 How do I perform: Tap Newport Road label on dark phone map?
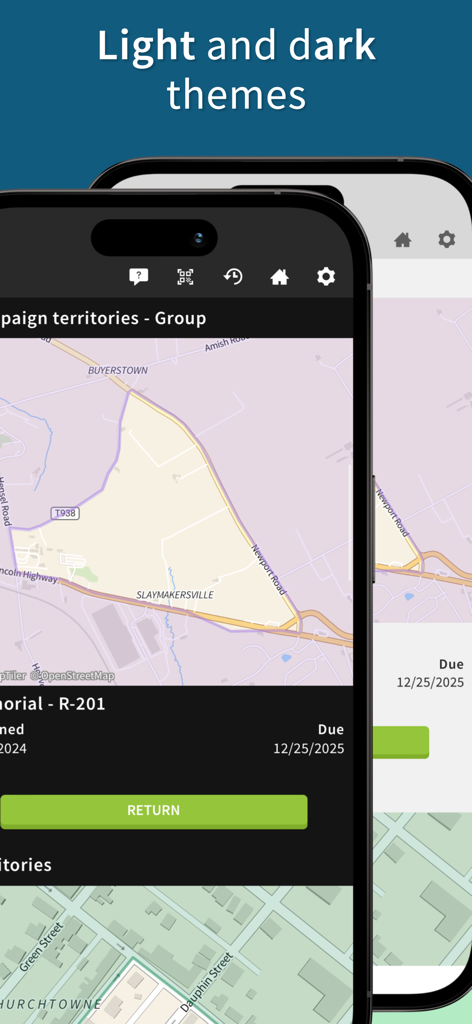269,569
